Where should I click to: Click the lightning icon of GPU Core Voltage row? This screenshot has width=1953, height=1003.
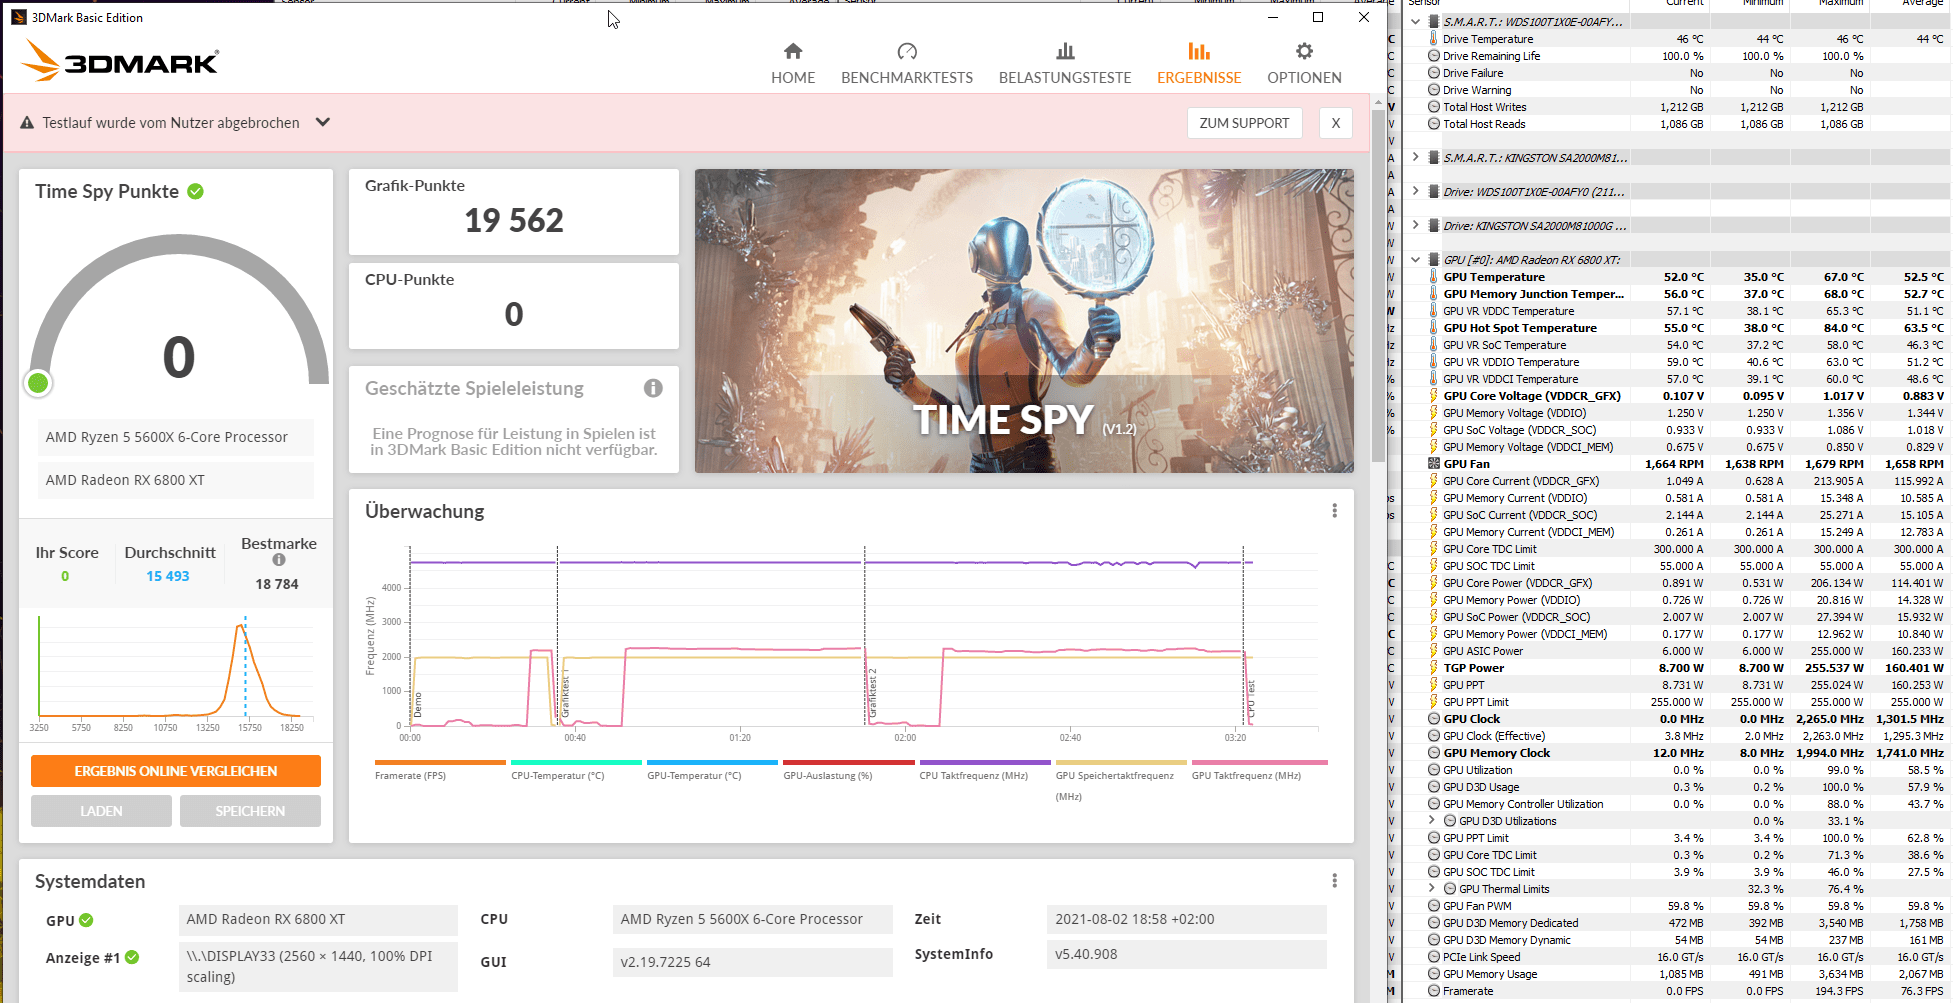coord(1434,396)
